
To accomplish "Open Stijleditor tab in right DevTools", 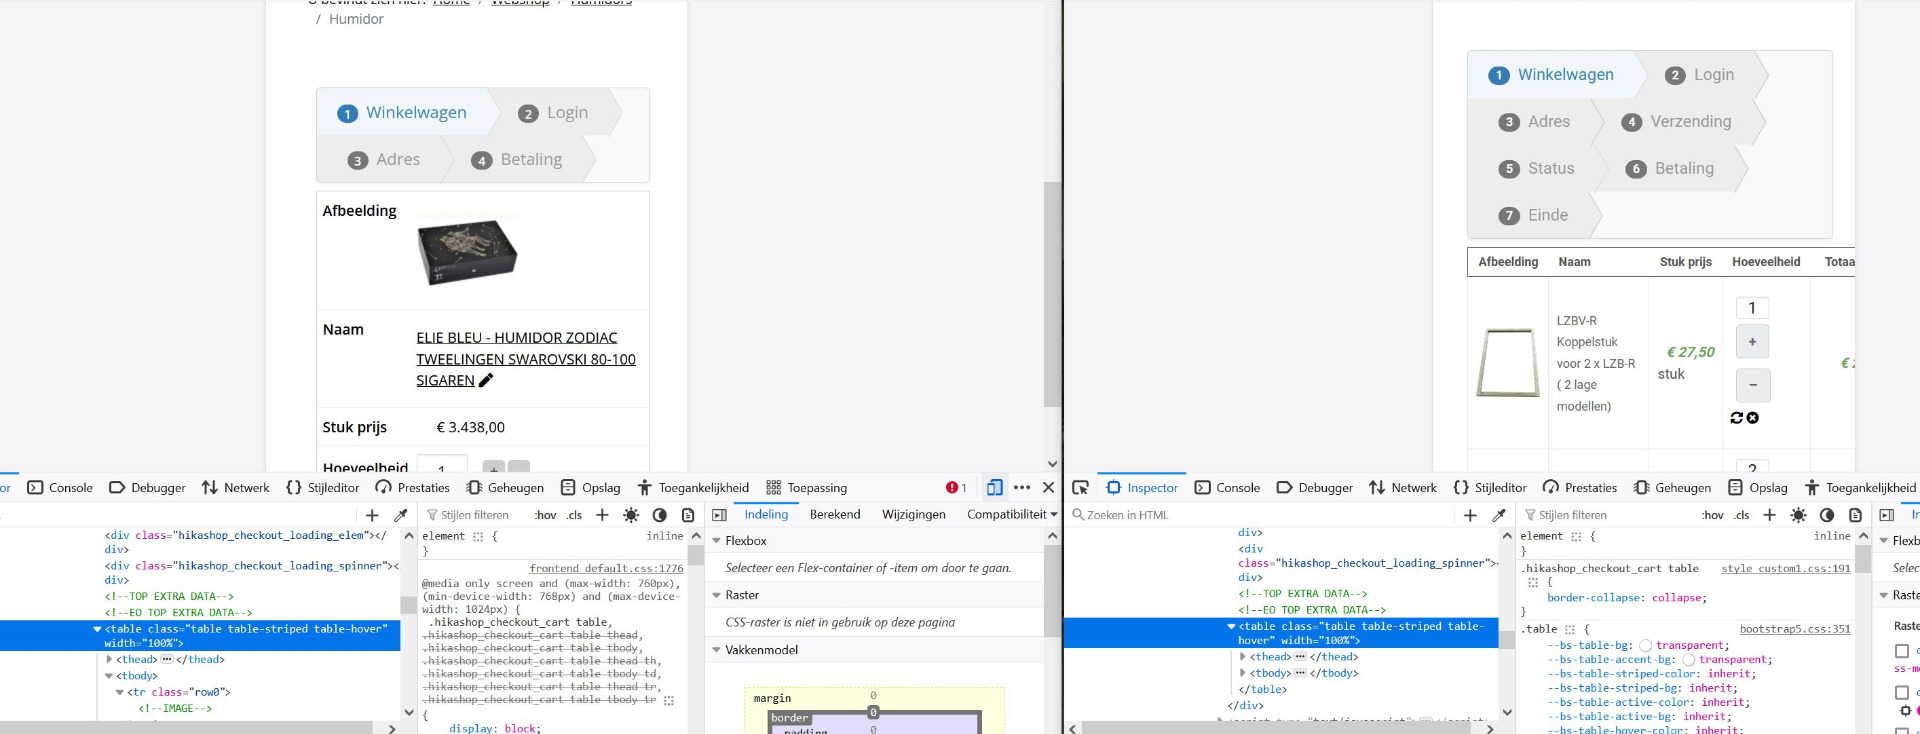I will coord(1490,488).
